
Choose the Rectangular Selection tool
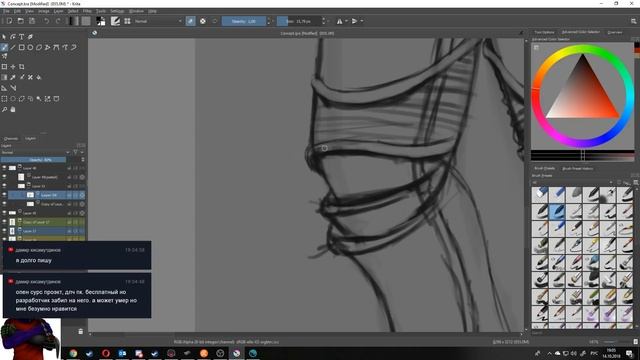(x=4, y=99)
